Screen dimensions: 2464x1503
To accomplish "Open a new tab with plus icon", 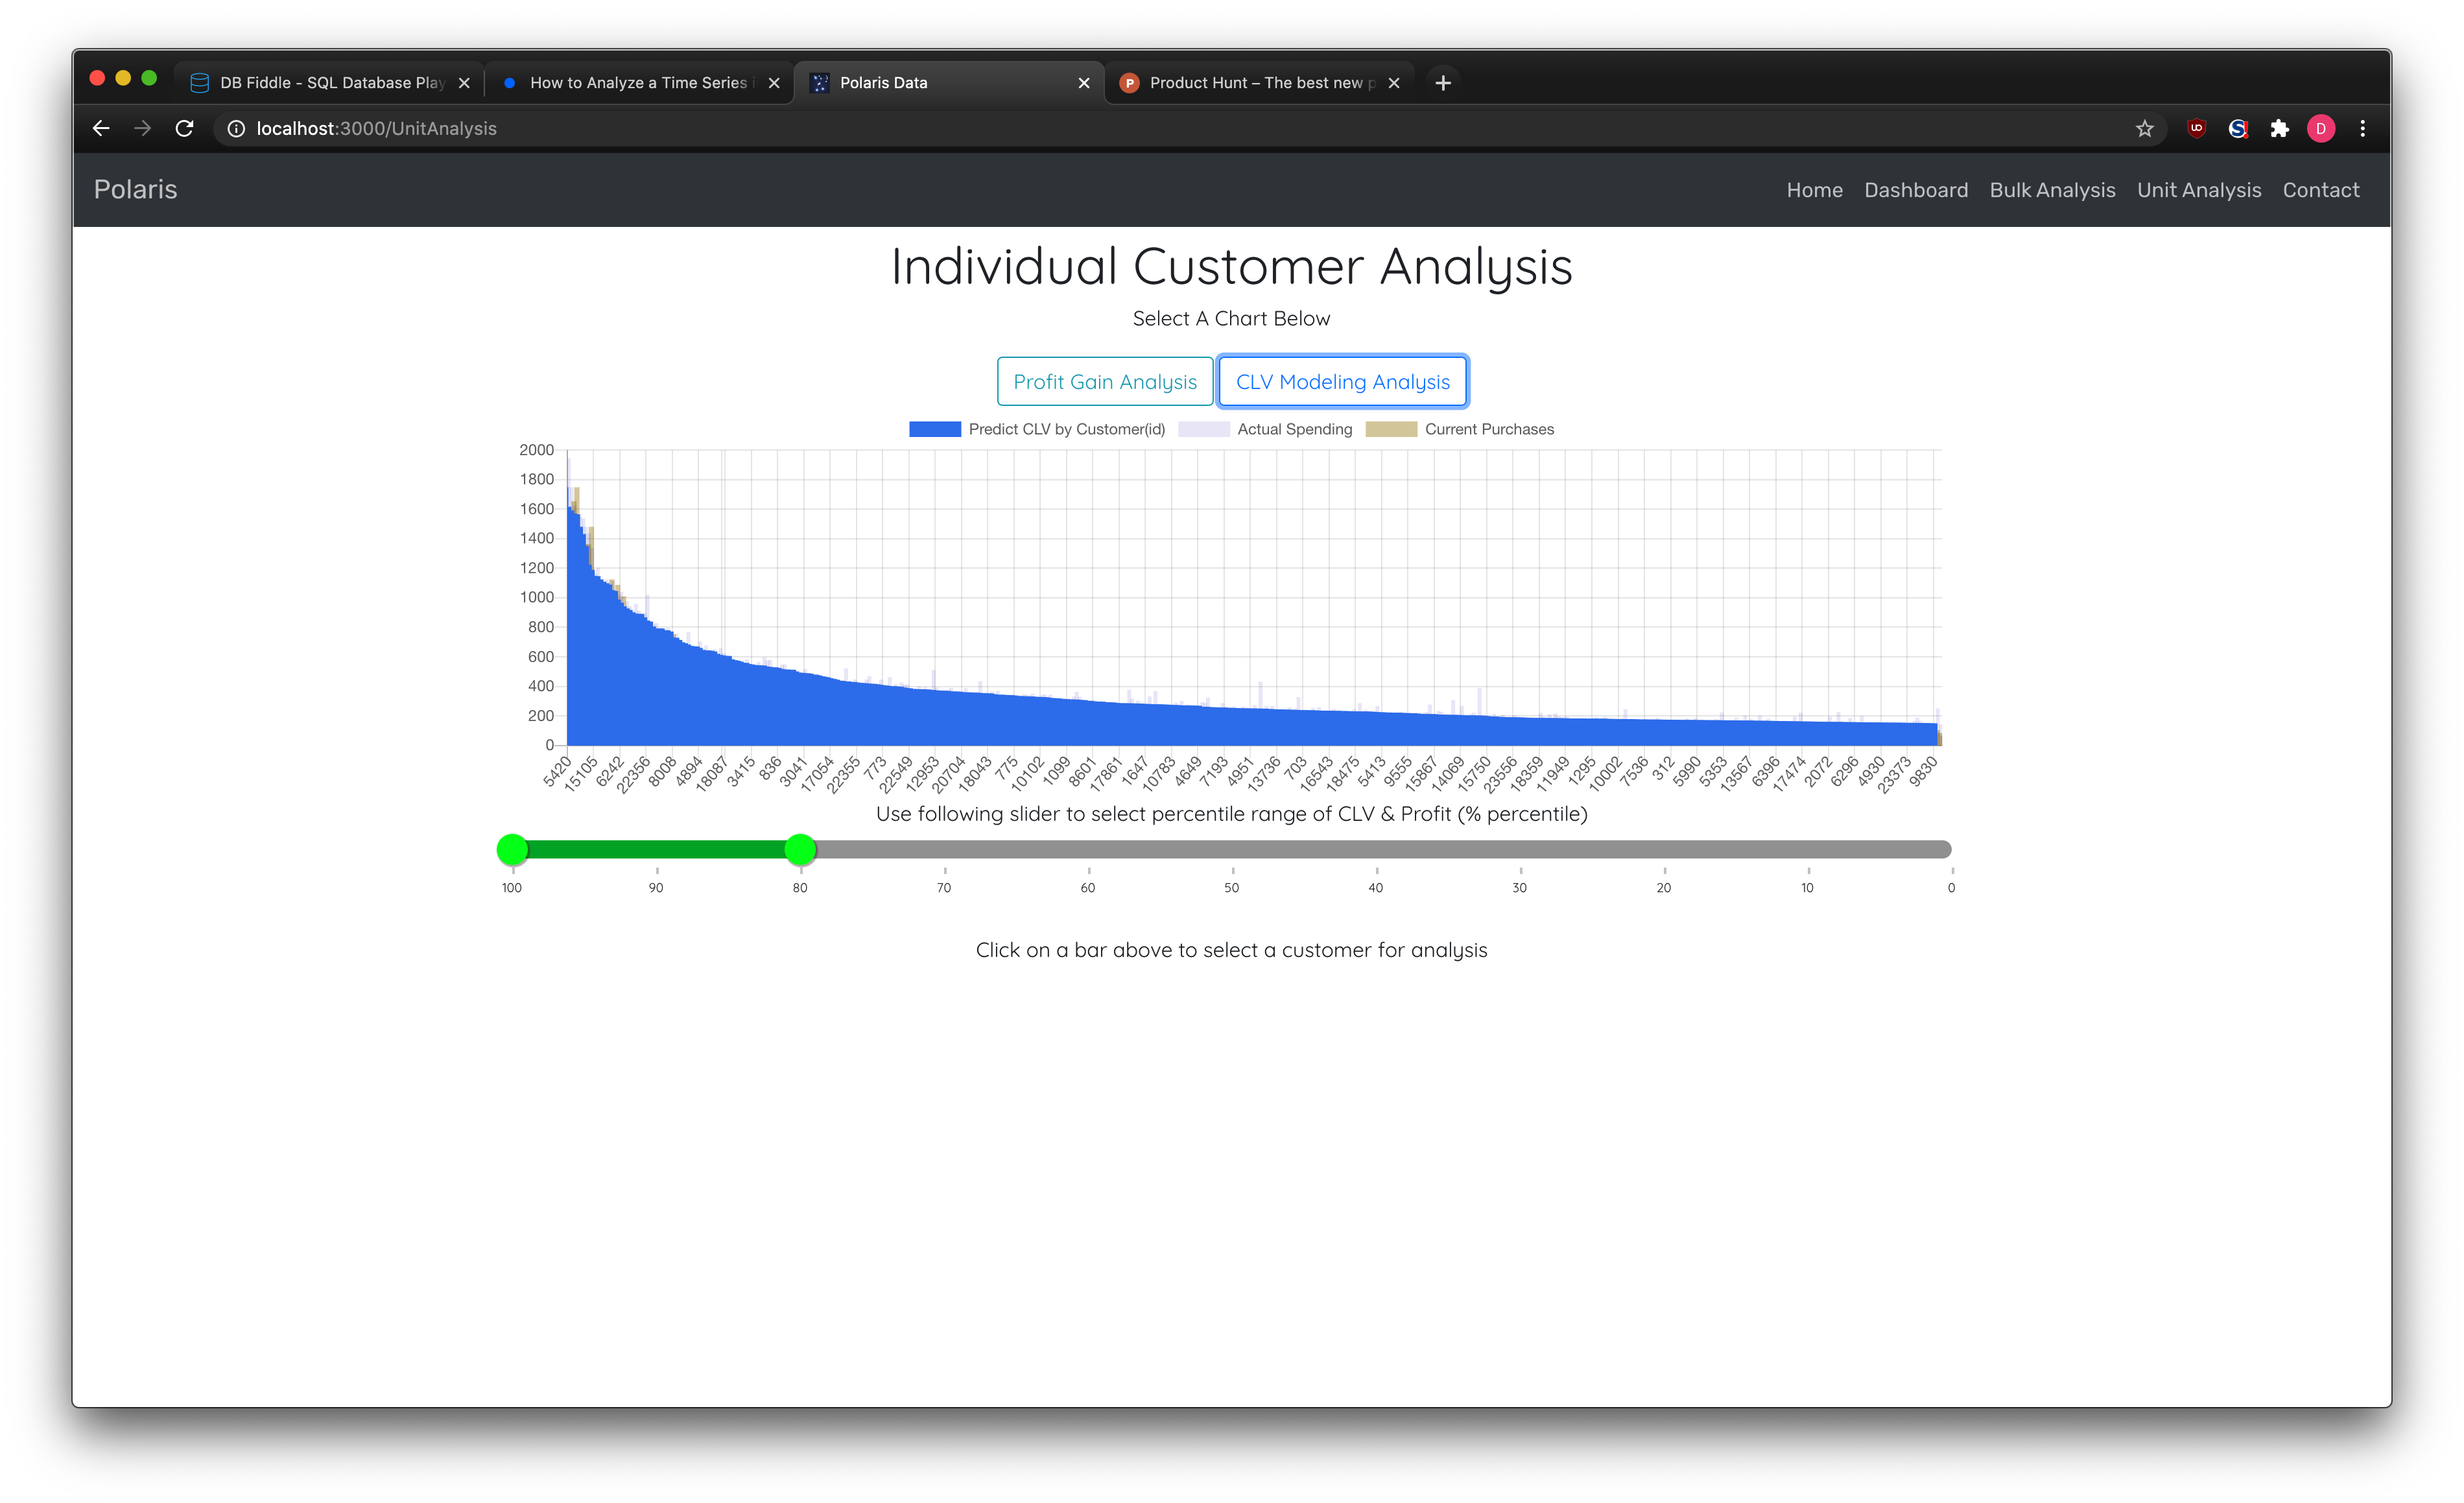I will pos(1442,83).
